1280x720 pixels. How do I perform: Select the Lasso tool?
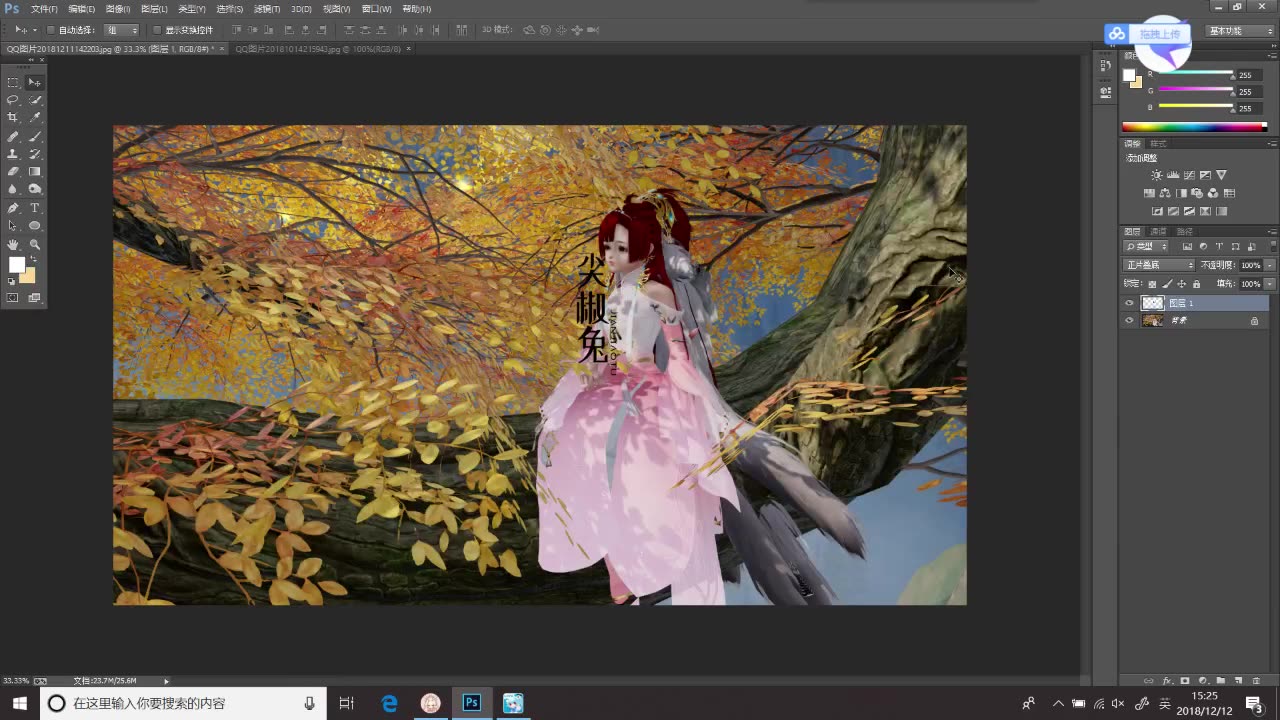click(x=13, y=100)
